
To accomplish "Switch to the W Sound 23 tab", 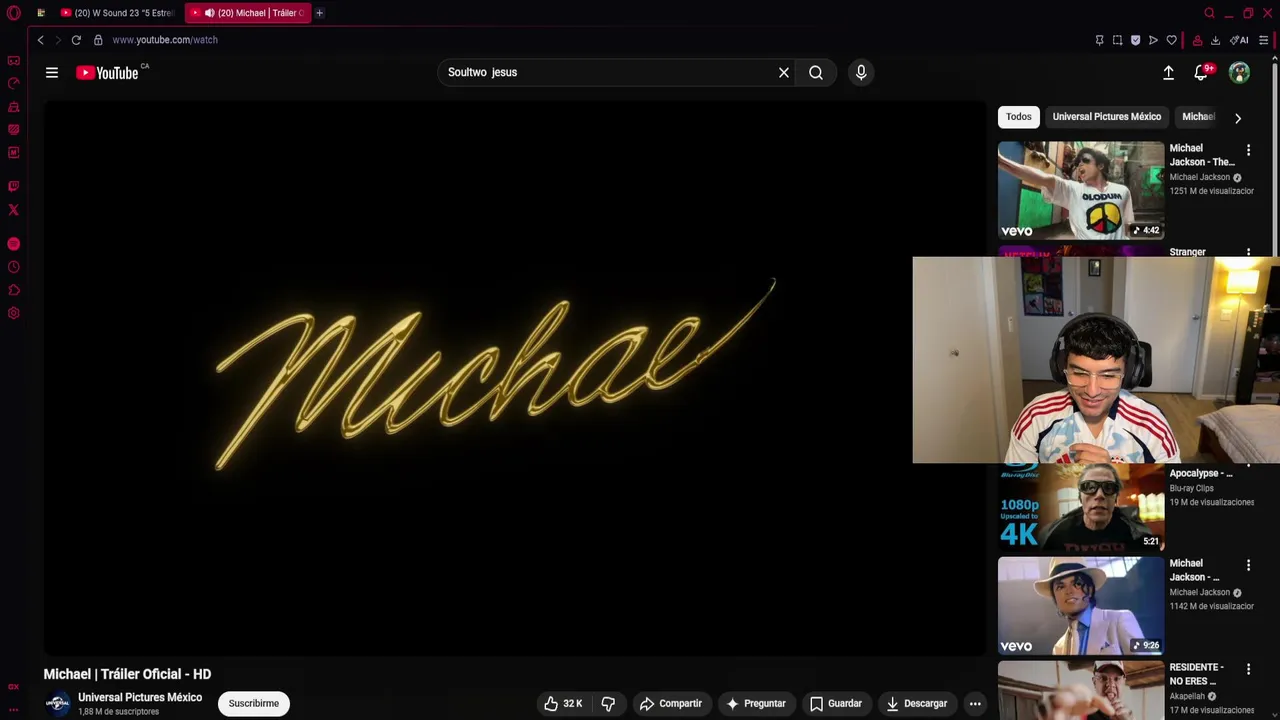I will pos(118,13).
